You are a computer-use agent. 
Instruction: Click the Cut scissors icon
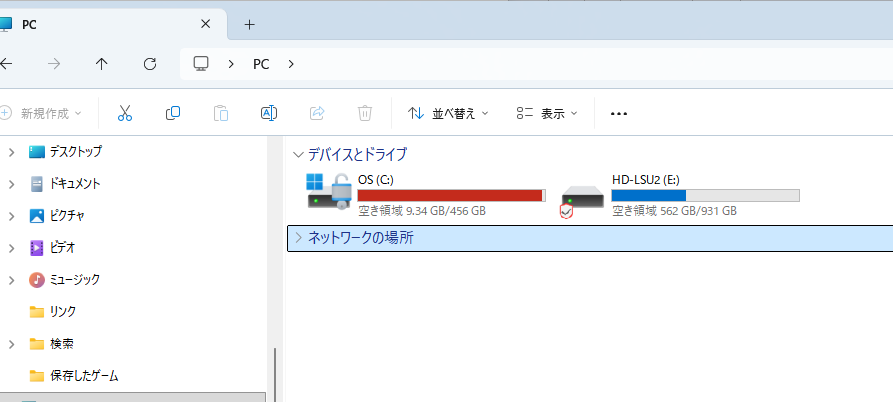(x=125, y=113)
